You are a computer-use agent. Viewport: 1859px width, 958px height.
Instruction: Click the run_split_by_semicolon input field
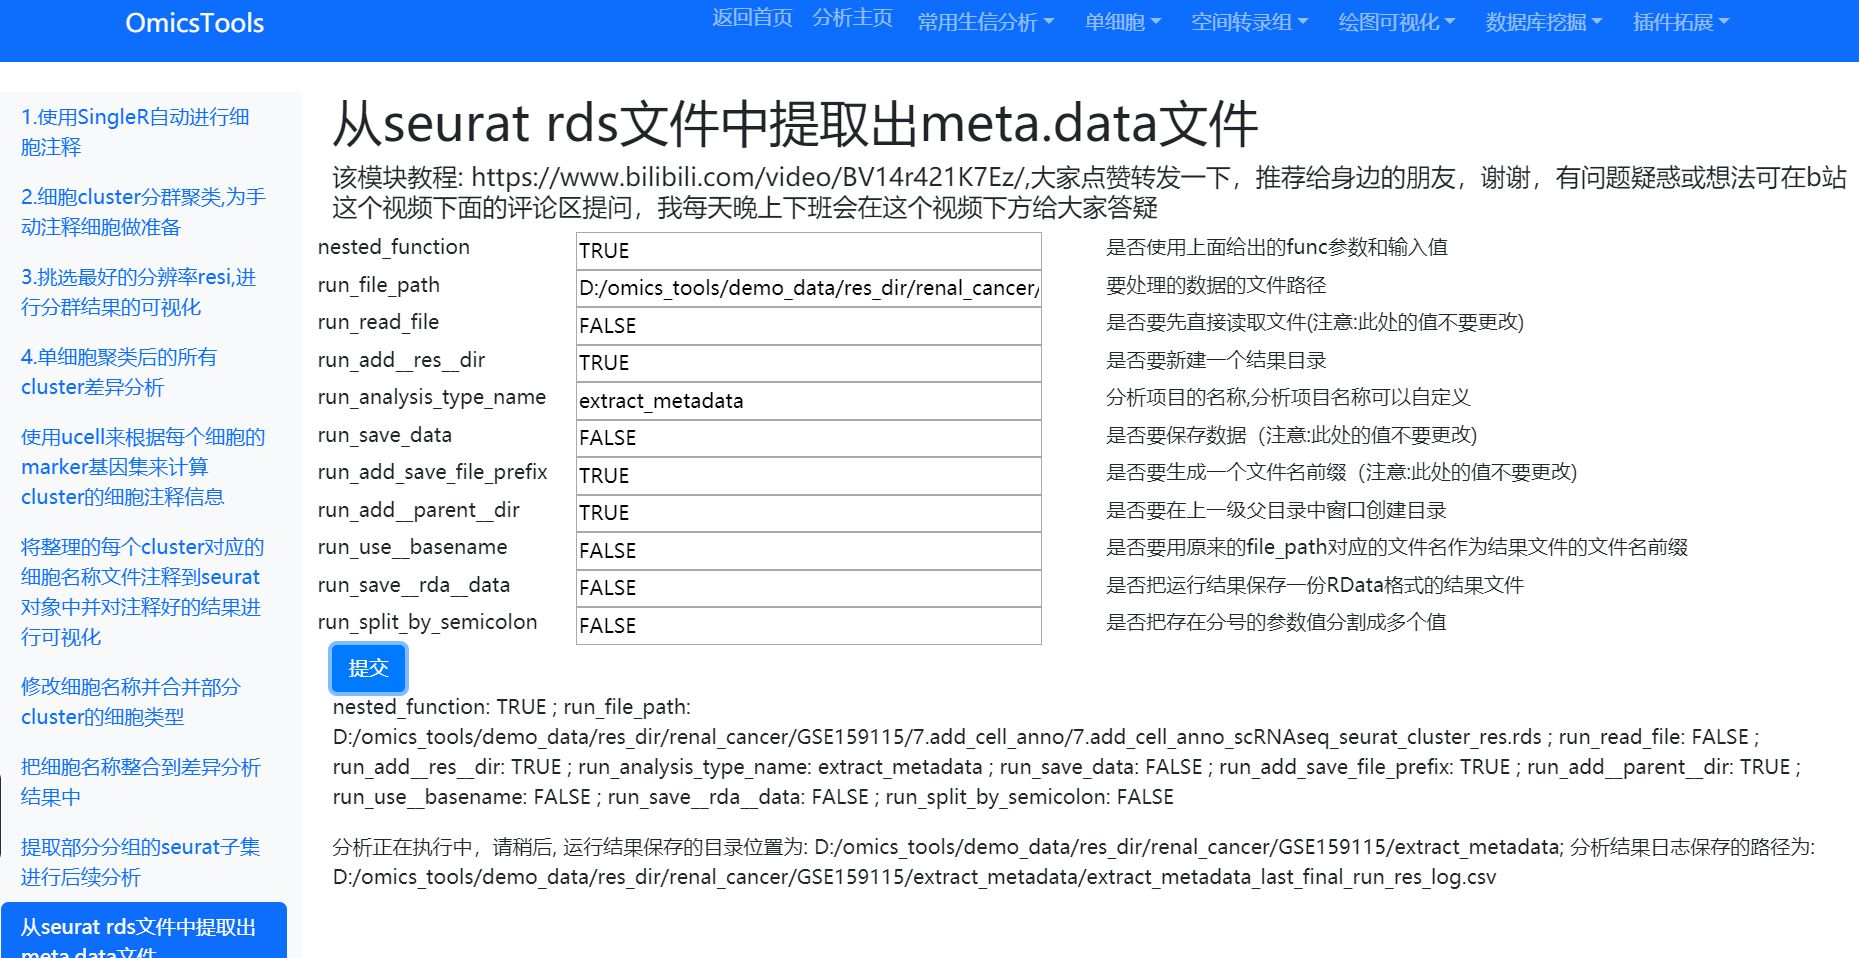808,626
